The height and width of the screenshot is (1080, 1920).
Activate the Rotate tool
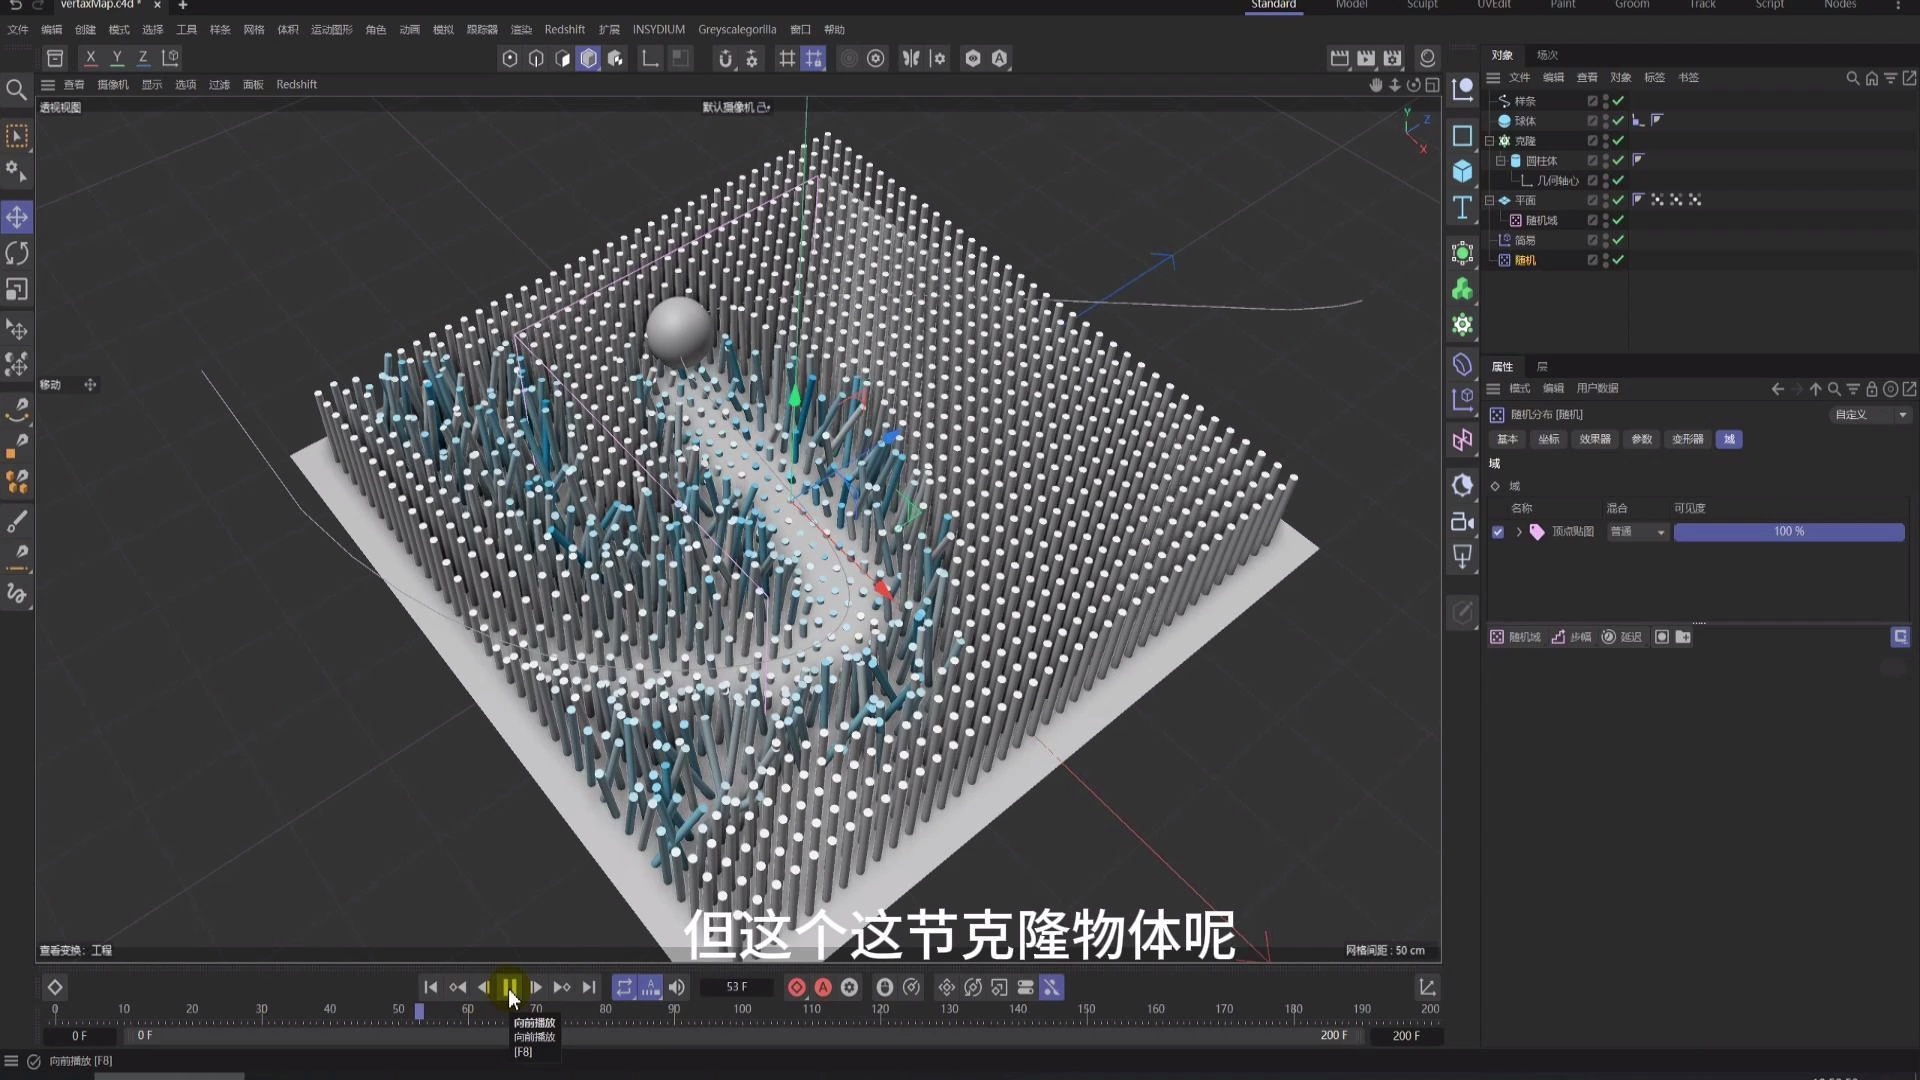point(16,255)
